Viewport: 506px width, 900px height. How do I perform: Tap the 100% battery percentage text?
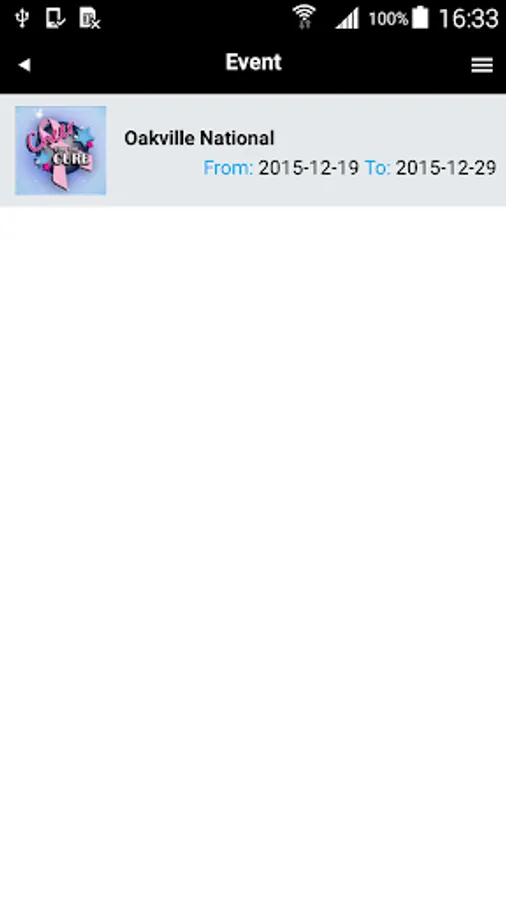coord(388,19)
